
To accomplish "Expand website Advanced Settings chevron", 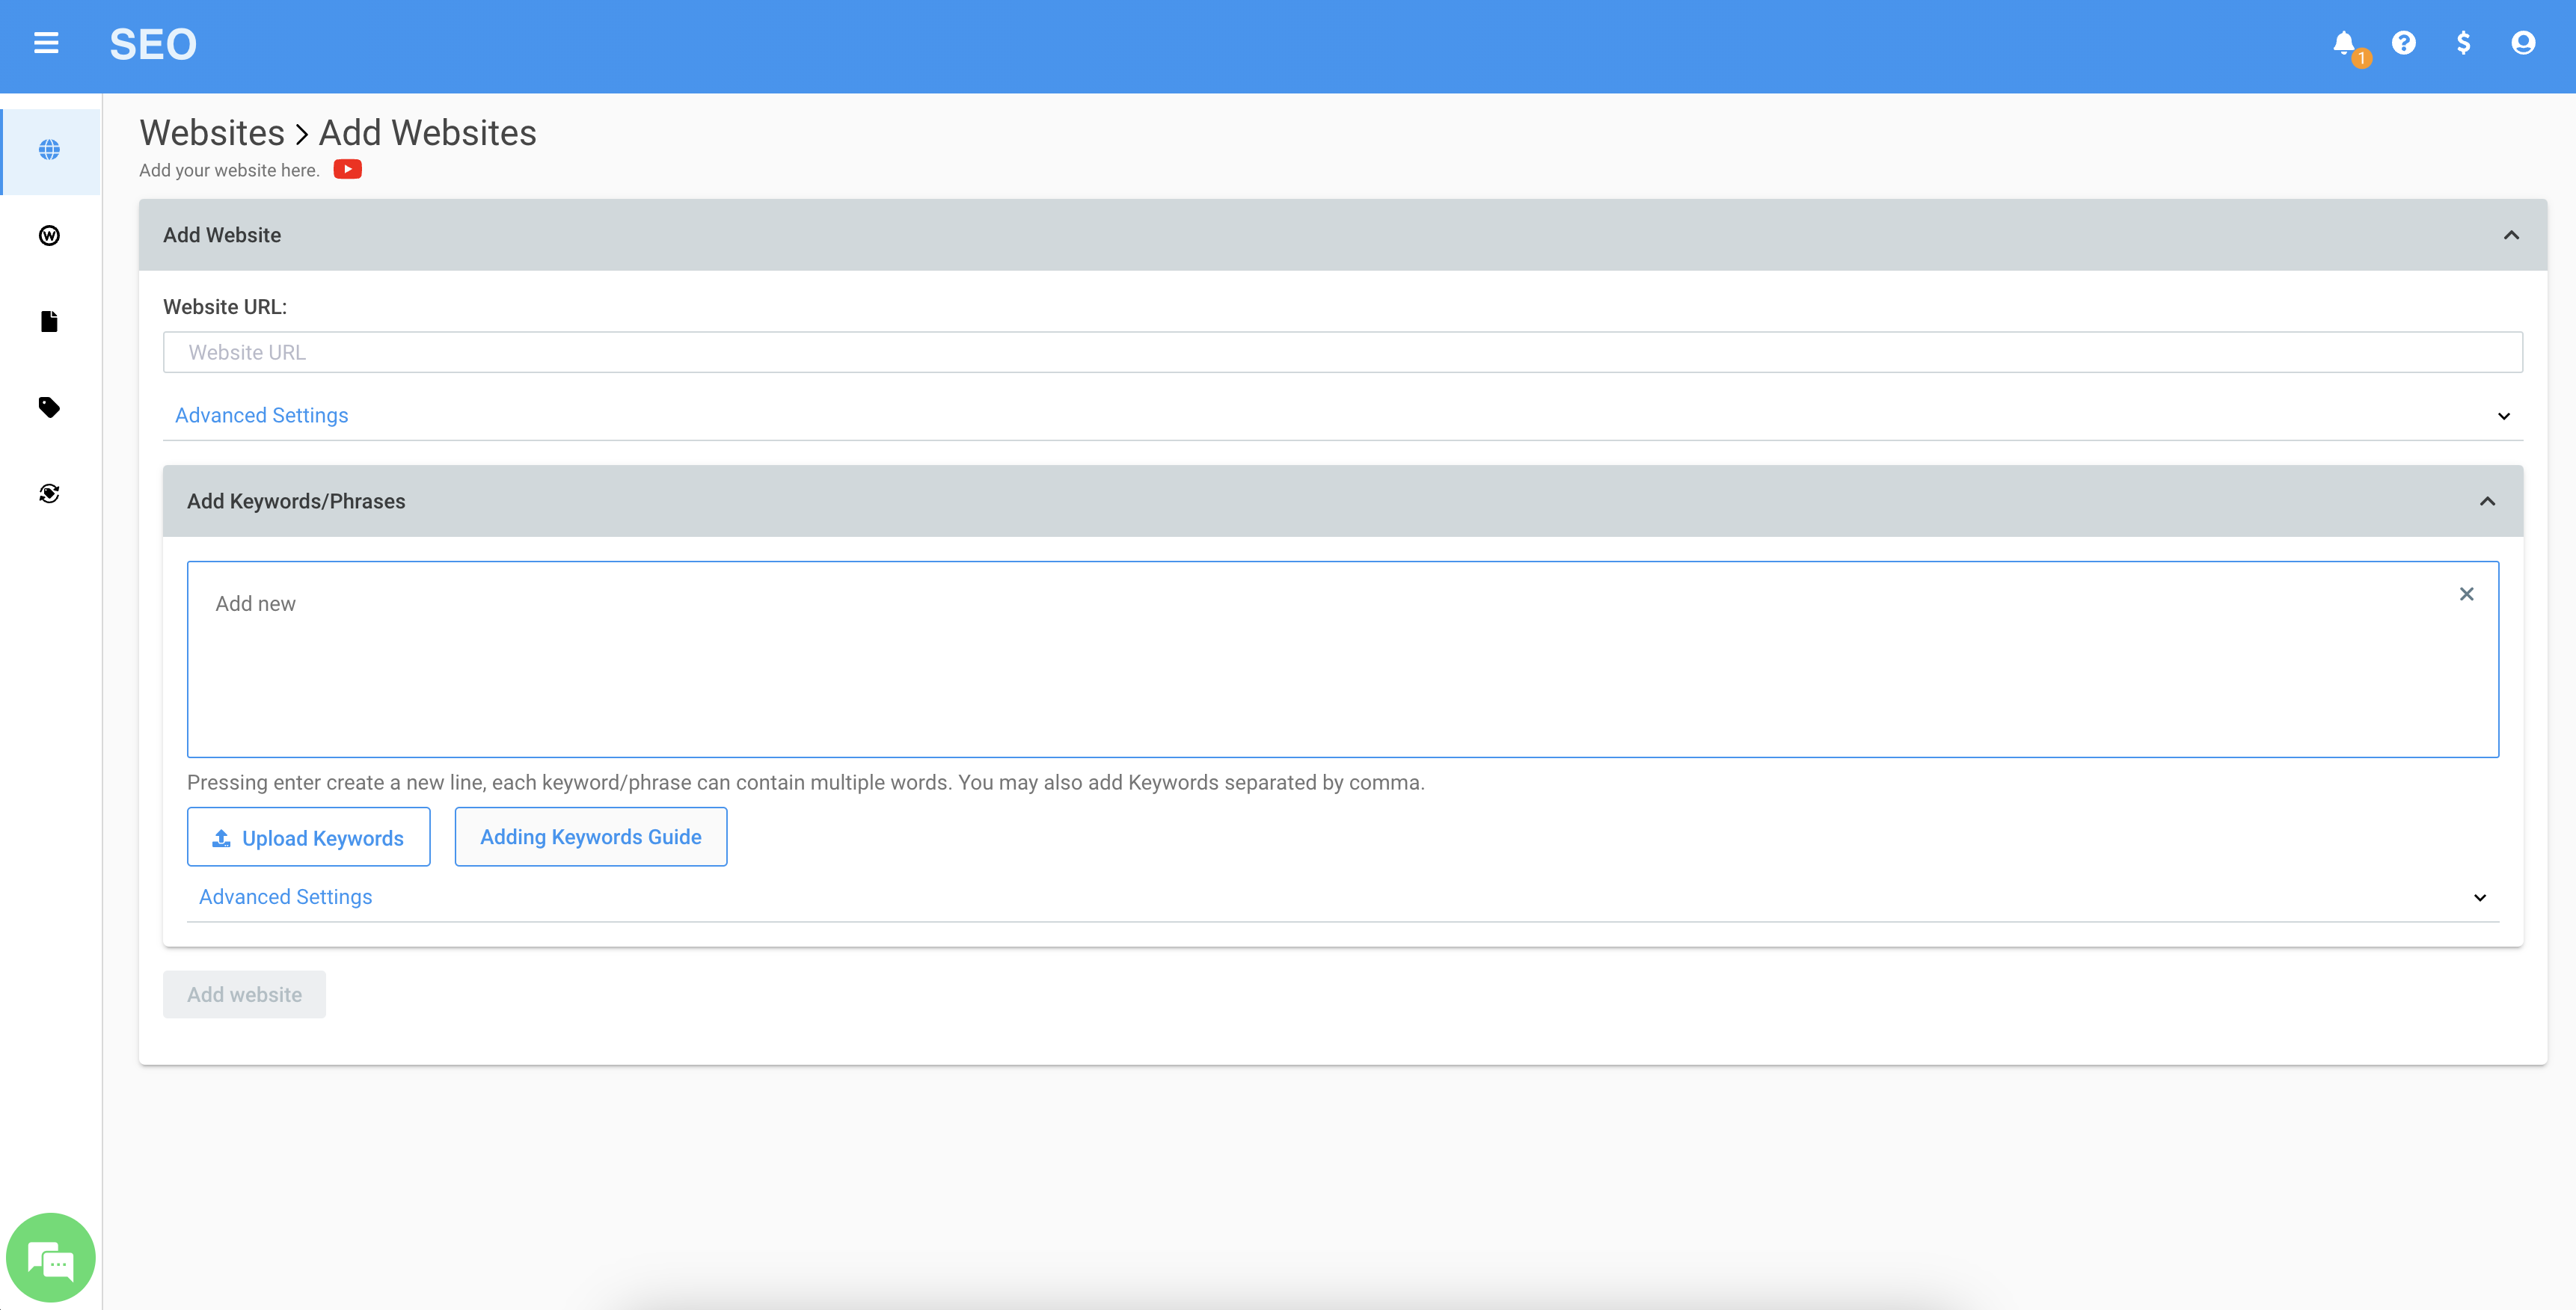I will 2503,416.
